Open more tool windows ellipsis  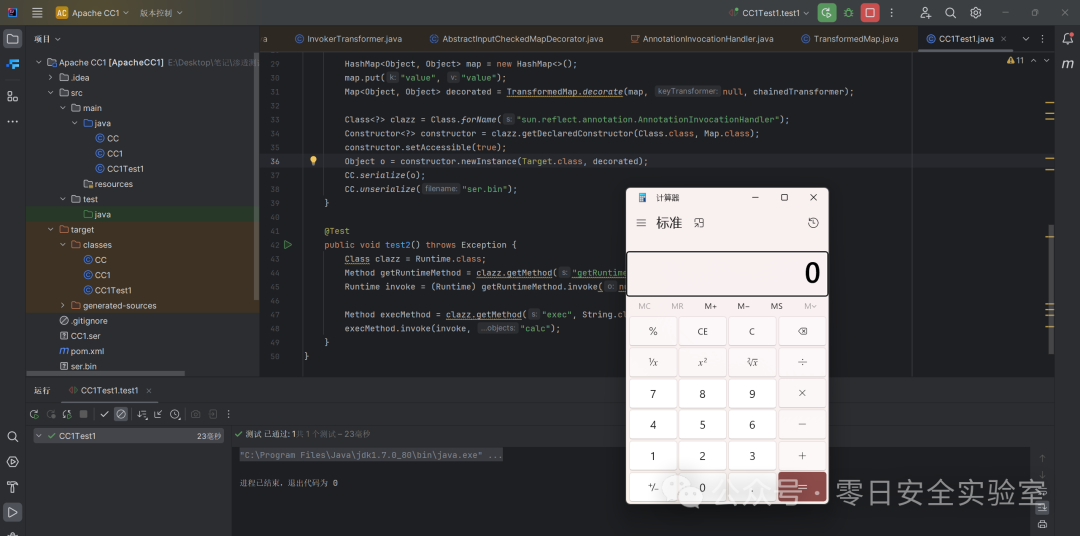(12, 122)
